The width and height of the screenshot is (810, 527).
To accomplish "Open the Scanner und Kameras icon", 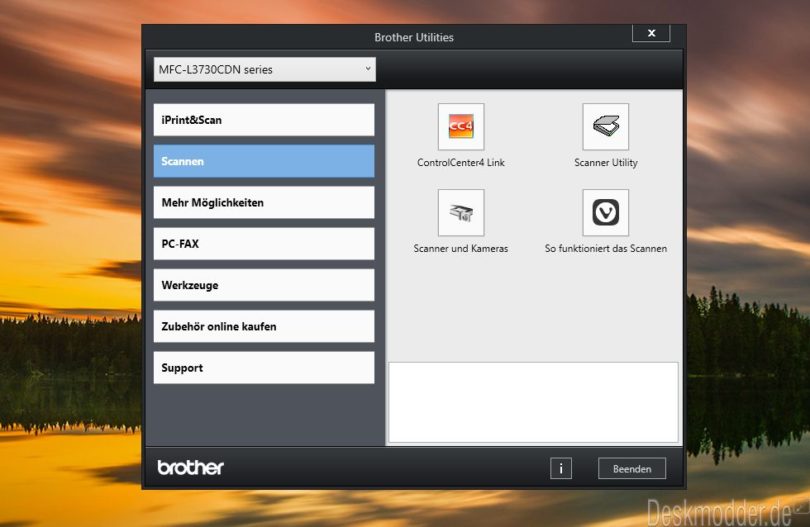I will (x=460, y=212).
